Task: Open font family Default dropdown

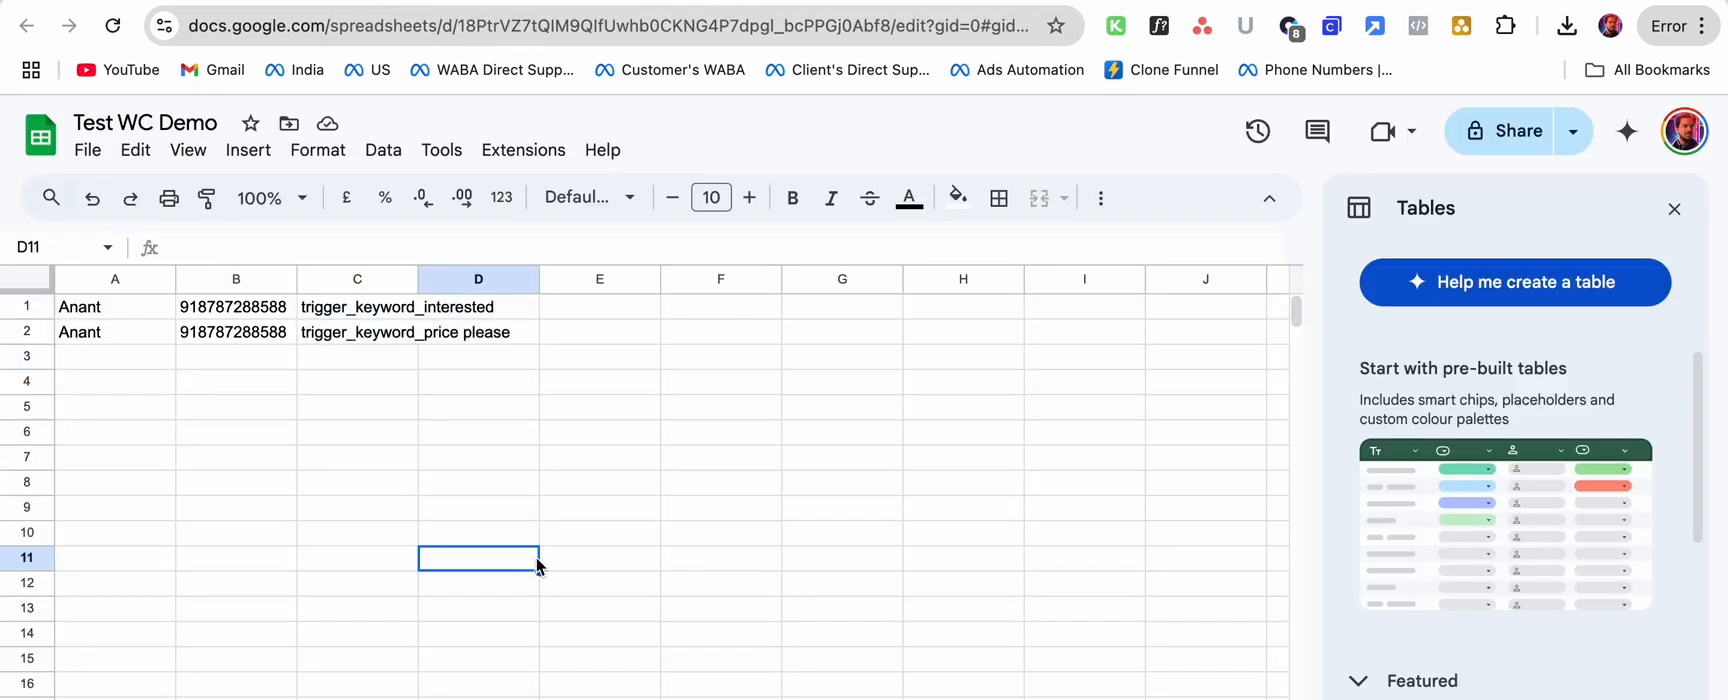Action: click(590, 198)
